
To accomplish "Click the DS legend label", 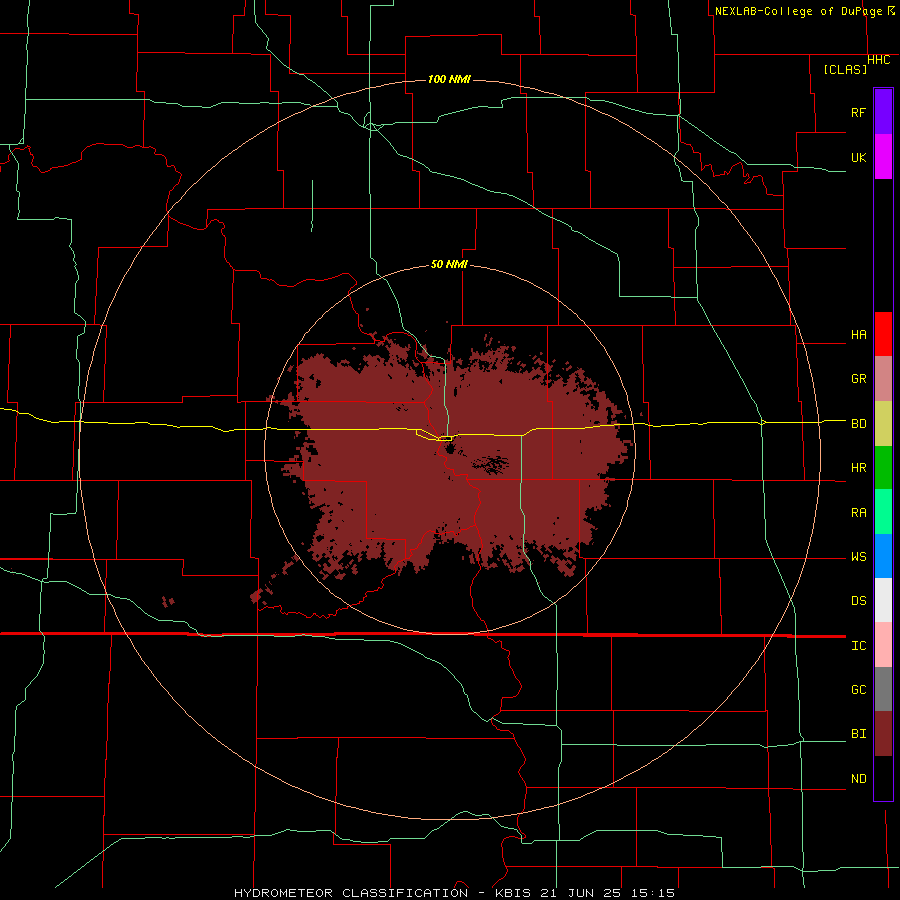I will [858, 601].
